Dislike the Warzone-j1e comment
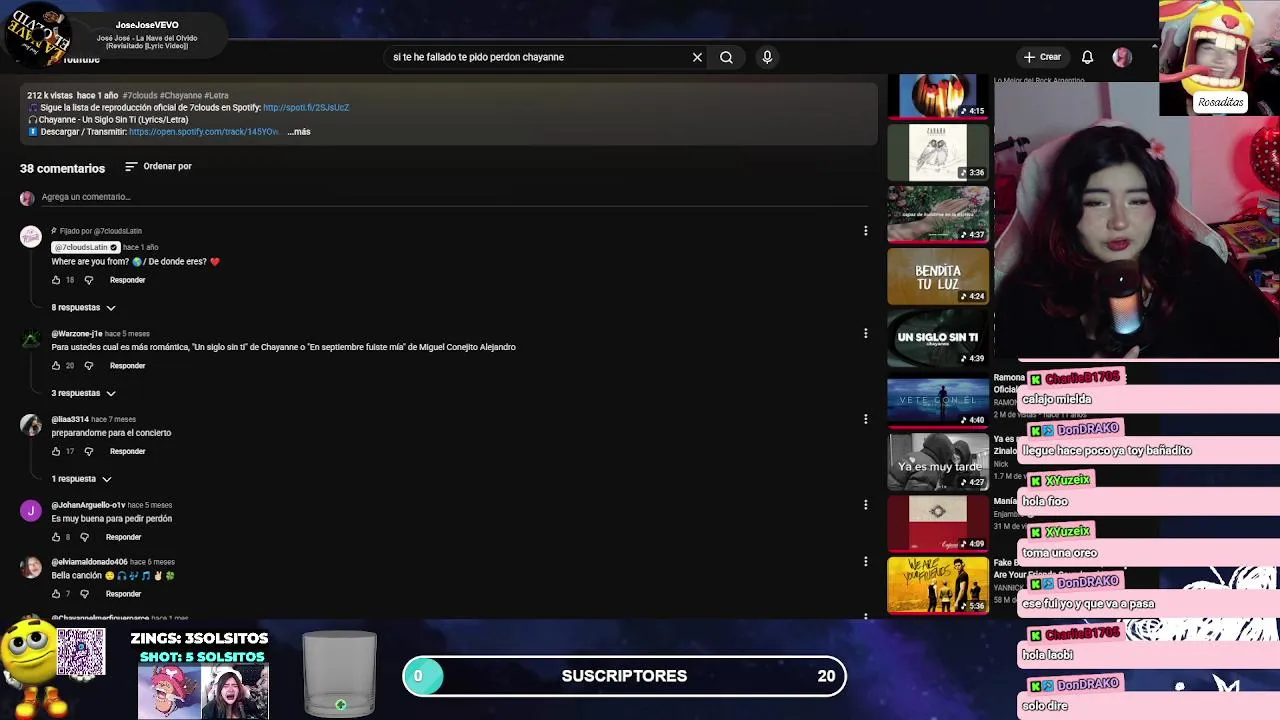Viewport: 1280px width, 720px height. point(89,366)
